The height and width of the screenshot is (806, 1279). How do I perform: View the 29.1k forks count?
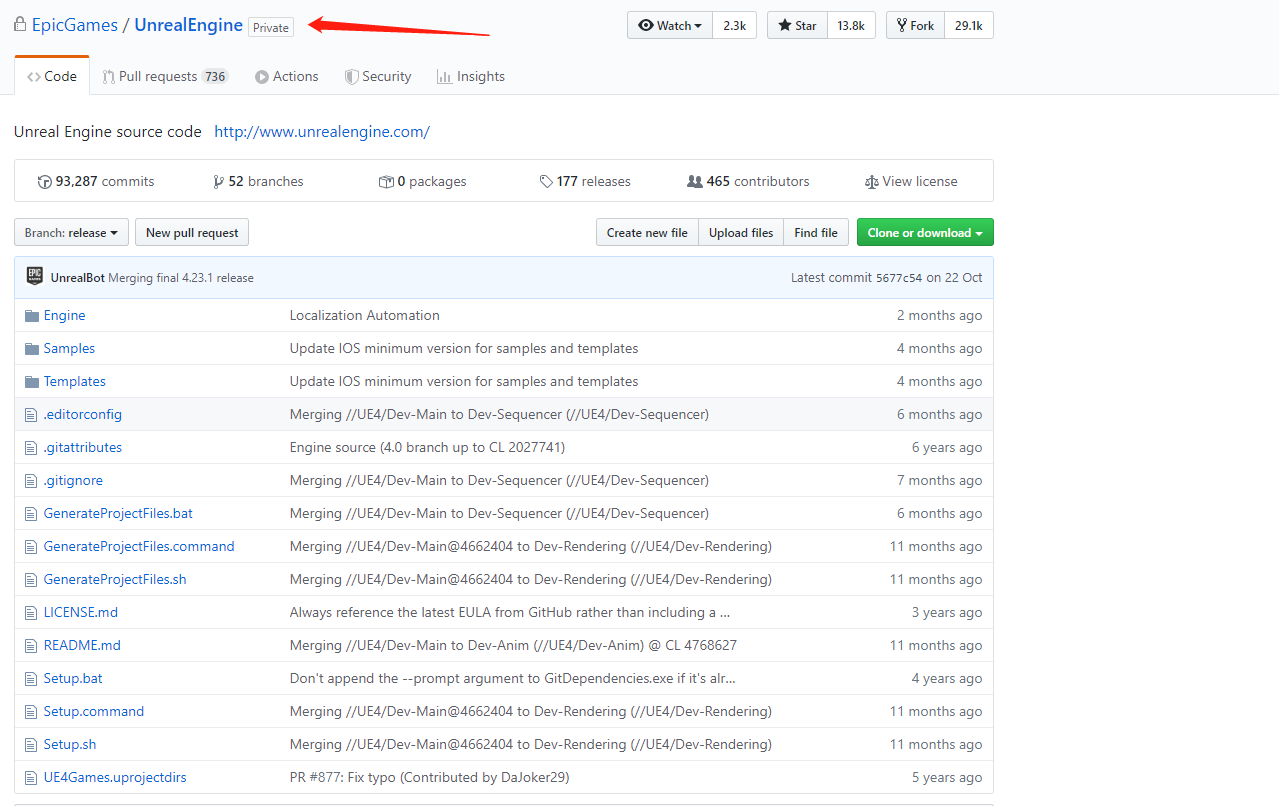tap(969, 25)
